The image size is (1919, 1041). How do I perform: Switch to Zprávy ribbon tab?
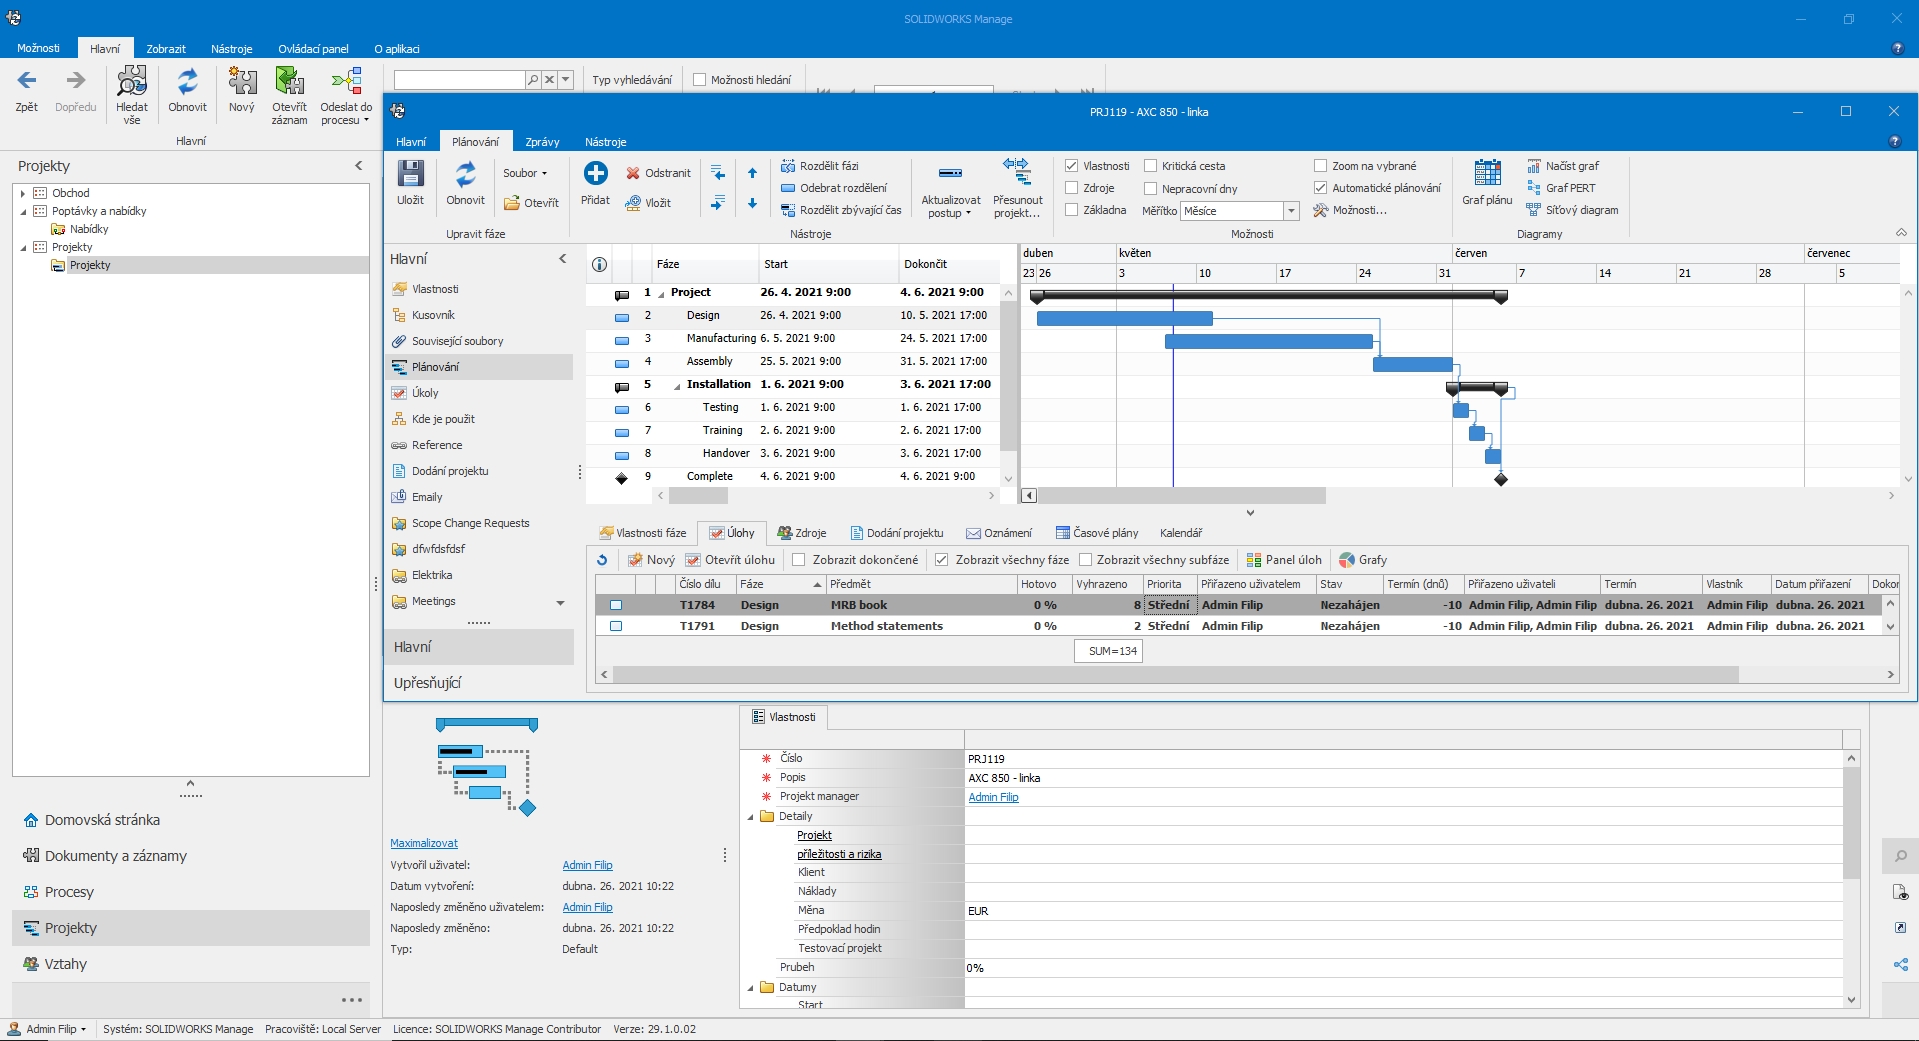click(542, 142)
